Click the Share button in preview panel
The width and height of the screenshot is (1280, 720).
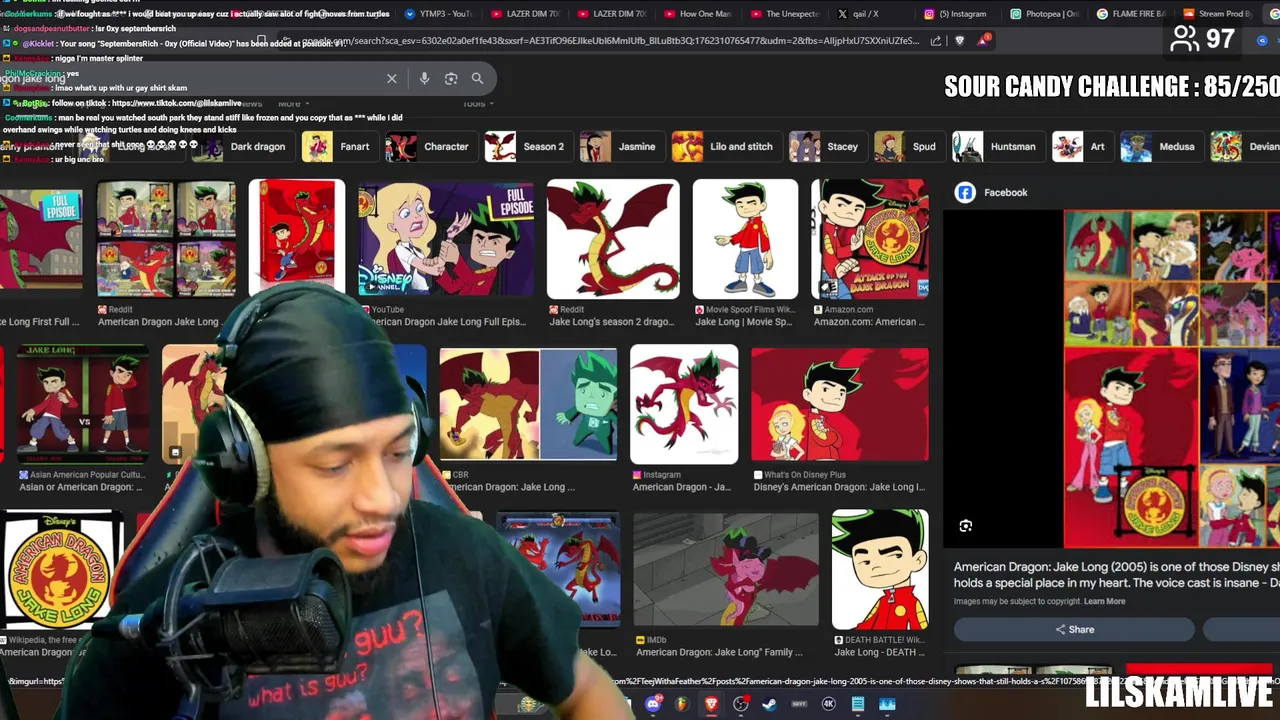(1074, 630)
